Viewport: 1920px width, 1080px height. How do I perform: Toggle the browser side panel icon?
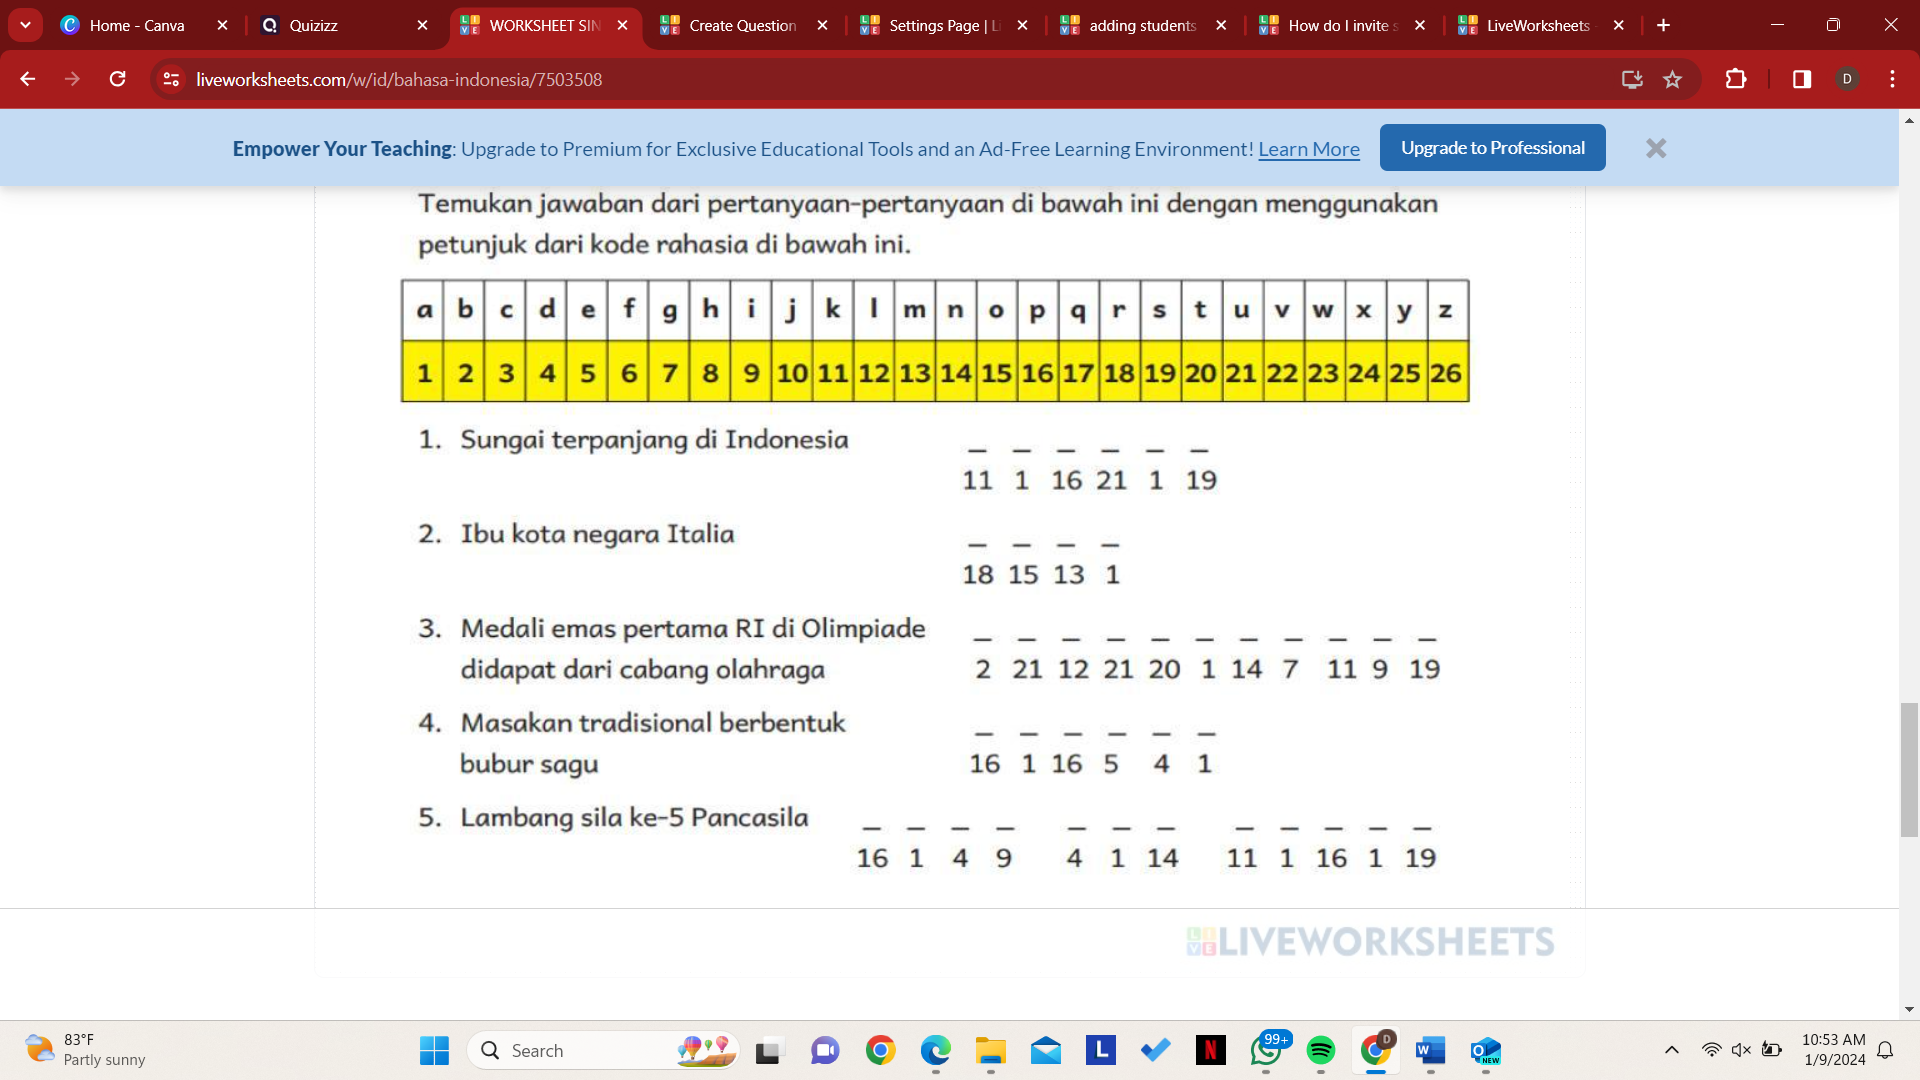1802,79
